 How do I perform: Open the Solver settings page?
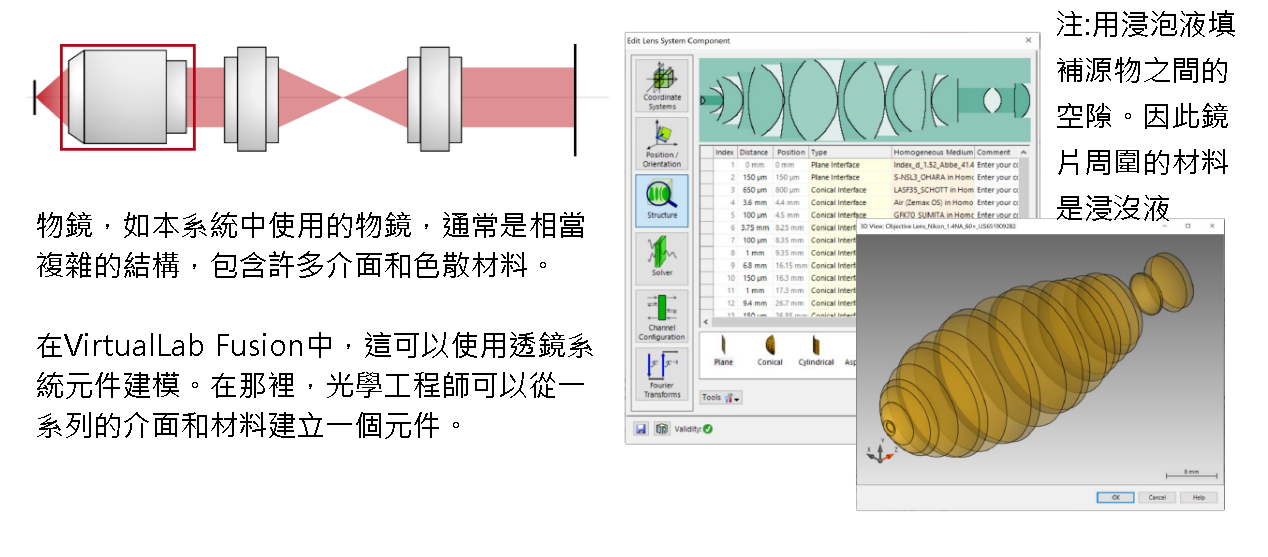pos(661,258)
